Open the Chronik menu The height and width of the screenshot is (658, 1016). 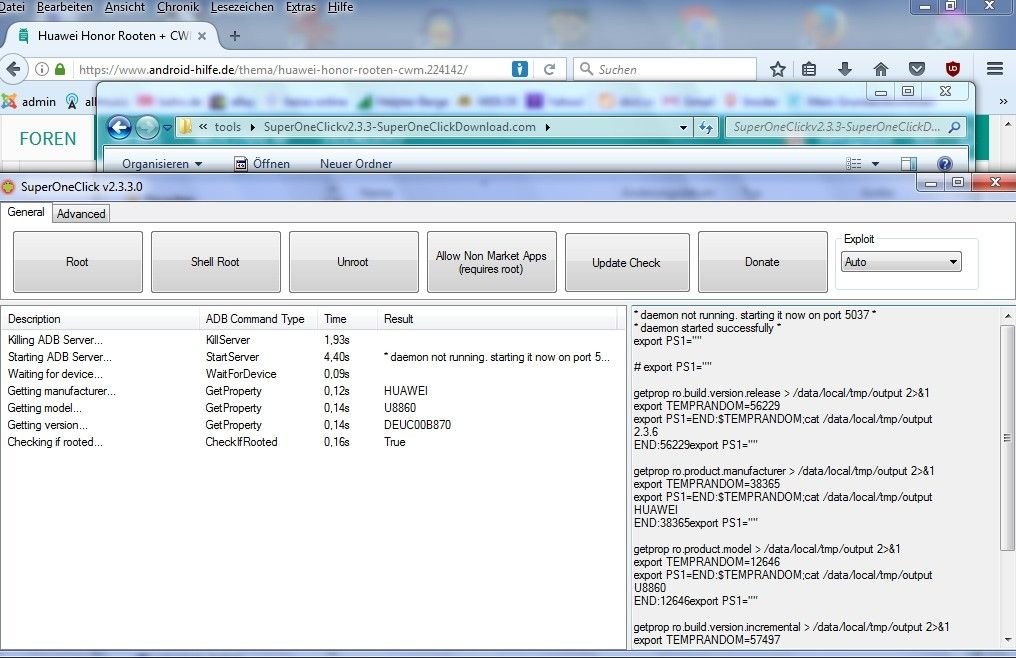click(x=178, y=7)
